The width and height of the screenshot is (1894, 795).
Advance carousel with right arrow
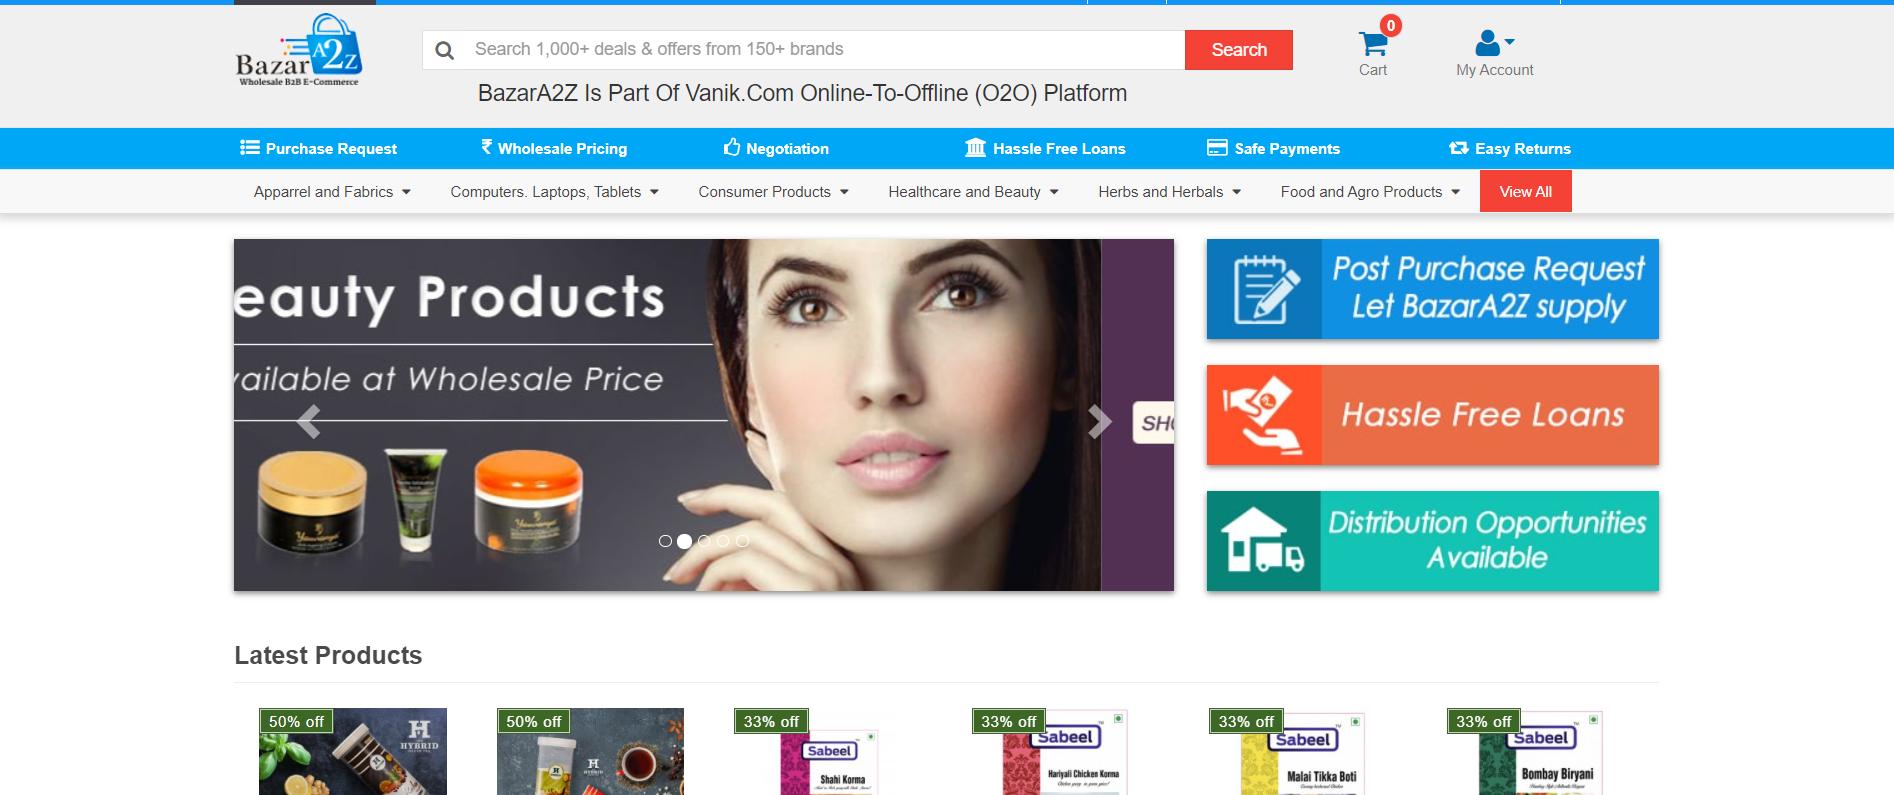point(1099,422)
